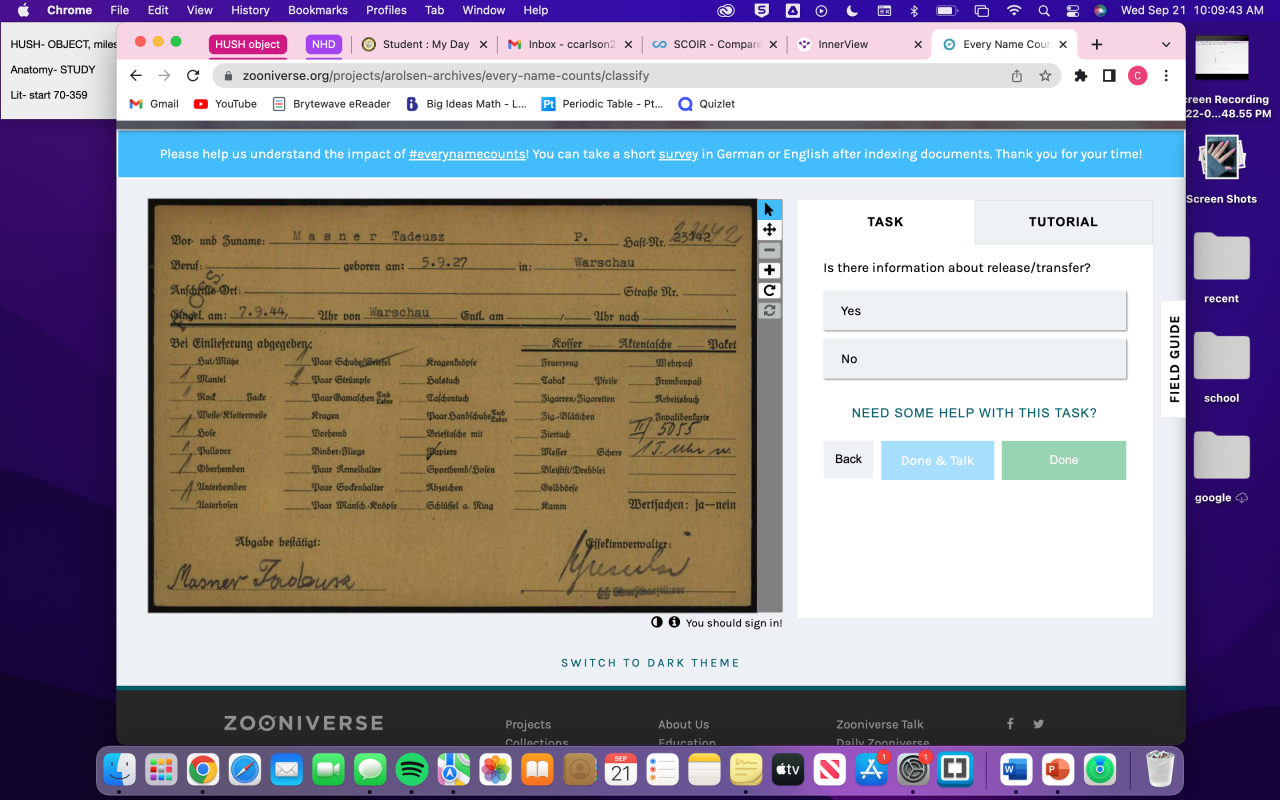
Task: Bookmark this page with star icon
Action: click(1045, 75)
